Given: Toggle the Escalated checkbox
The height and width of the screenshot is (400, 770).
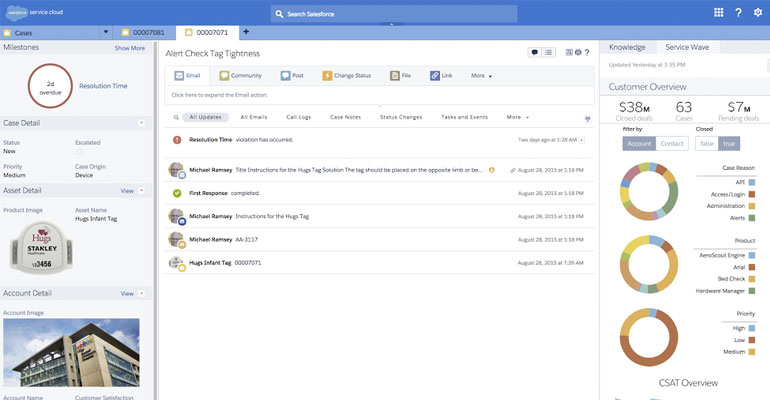Looking at the screenshot, I should (x=79, y=152).
